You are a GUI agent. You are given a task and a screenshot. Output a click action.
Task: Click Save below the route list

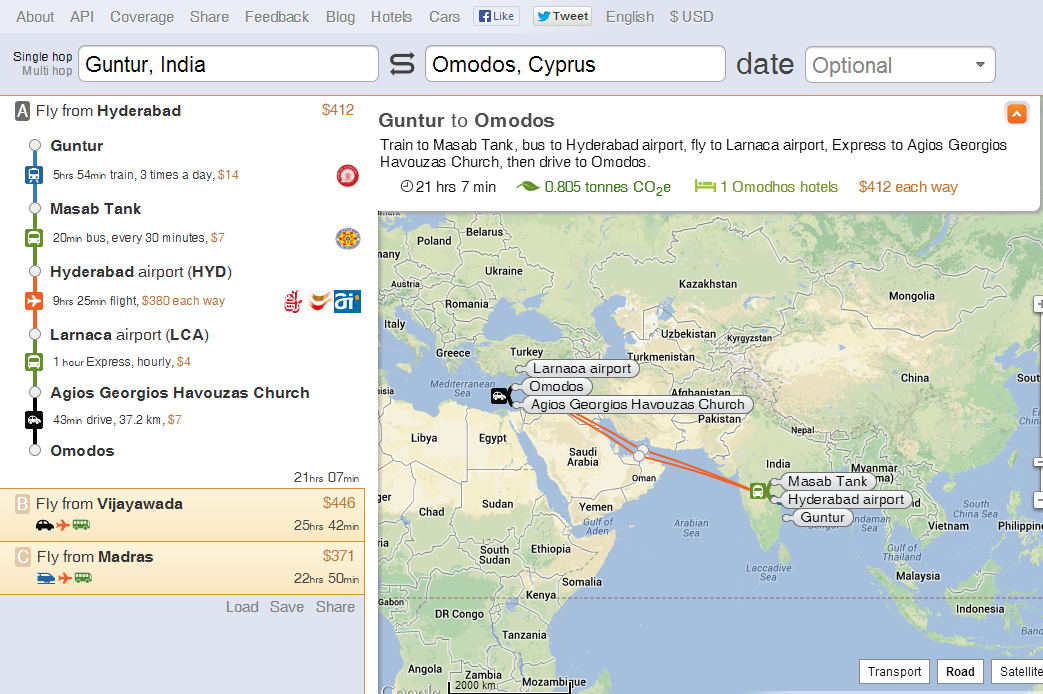287,607
